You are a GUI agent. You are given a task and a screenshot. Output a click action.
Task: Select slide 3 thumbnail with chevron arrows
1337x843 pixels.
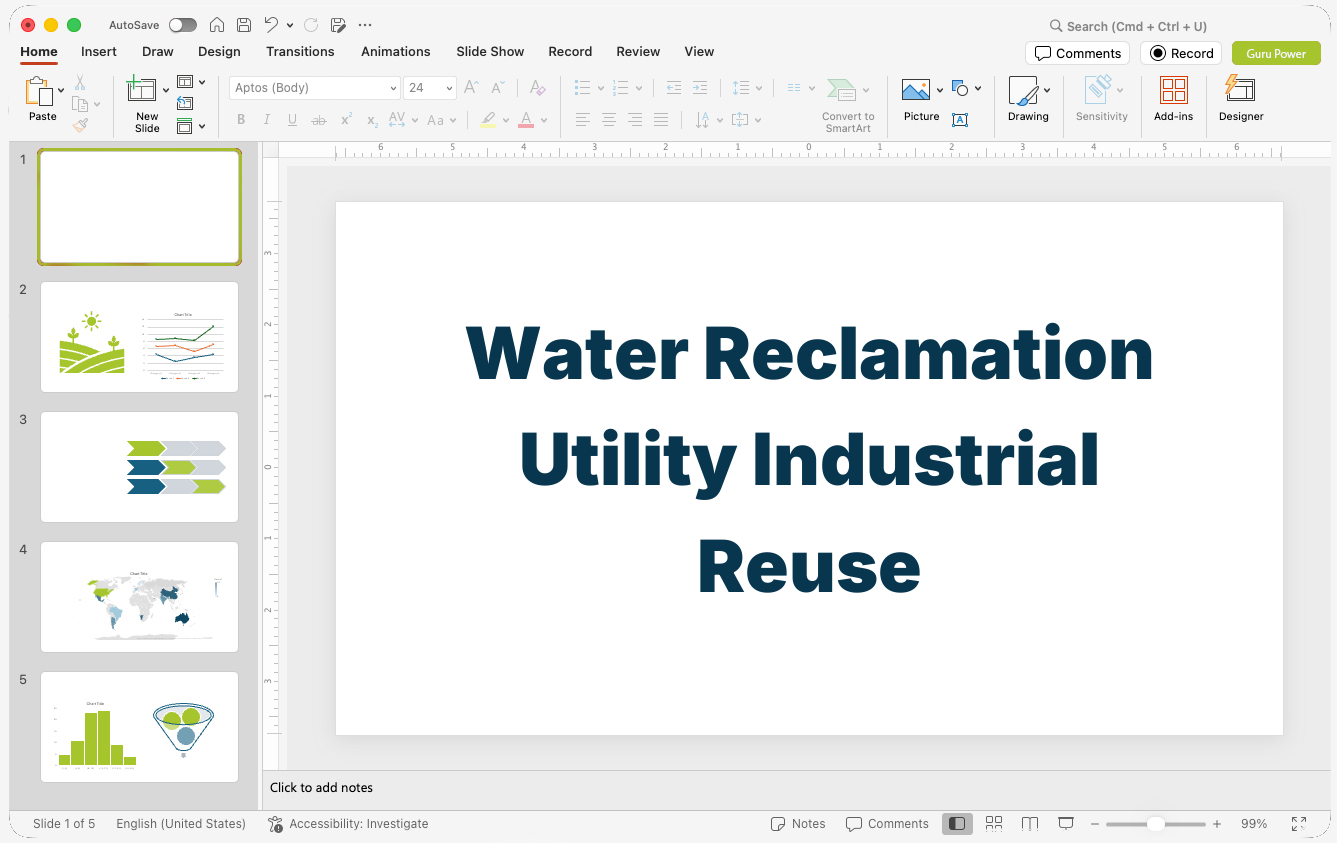click(x=139, y=467)
